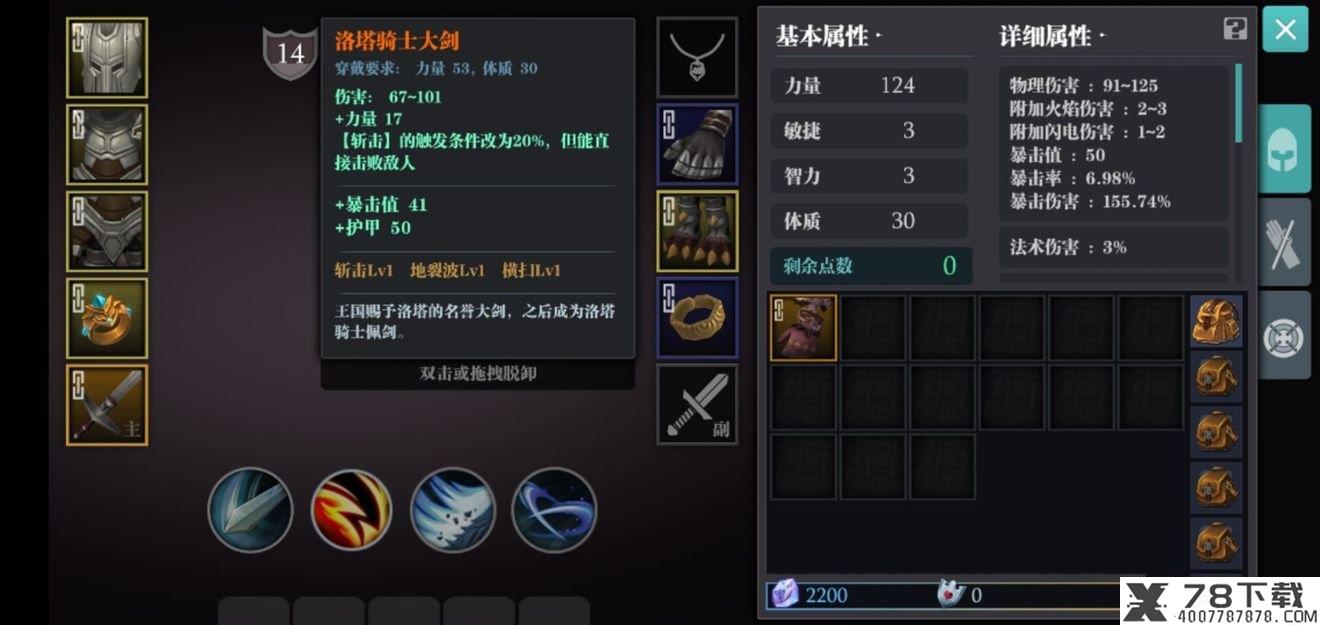Switch to the helmet equipment tab
Screen dimensions: 1320x625
(x=1284, y=149)
